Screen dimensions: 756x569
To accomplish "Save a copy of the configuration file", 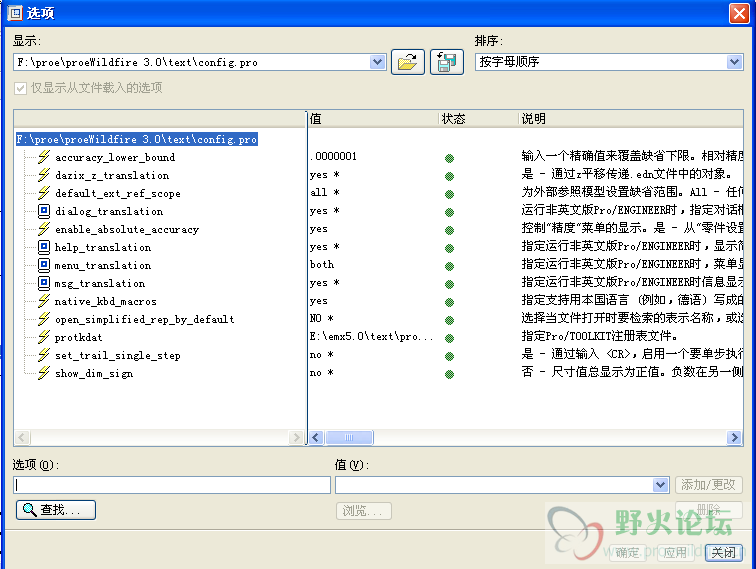I will (x=446, y=62).
